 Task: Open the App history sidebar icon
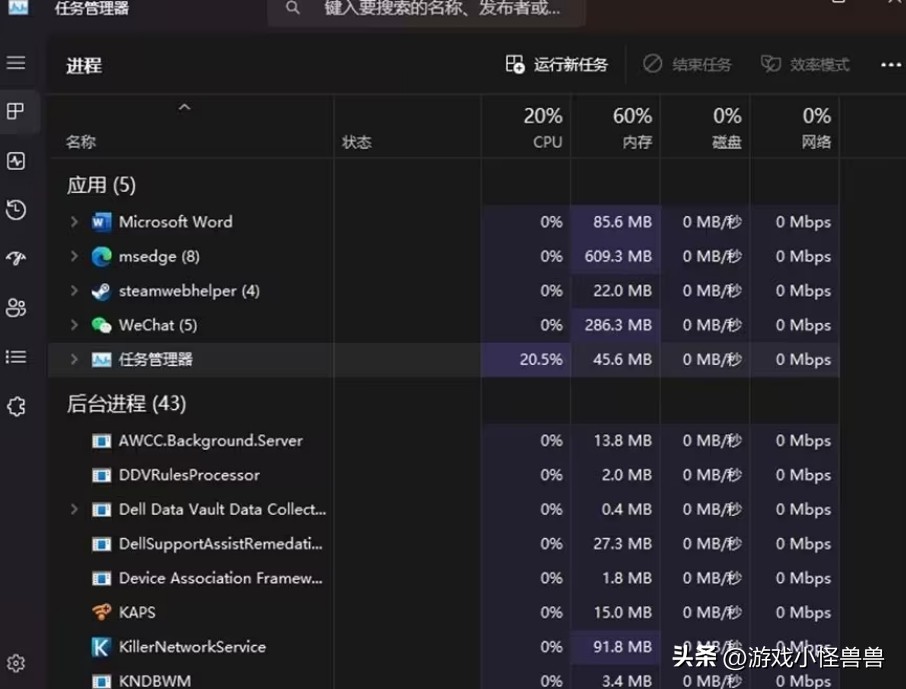16,210
